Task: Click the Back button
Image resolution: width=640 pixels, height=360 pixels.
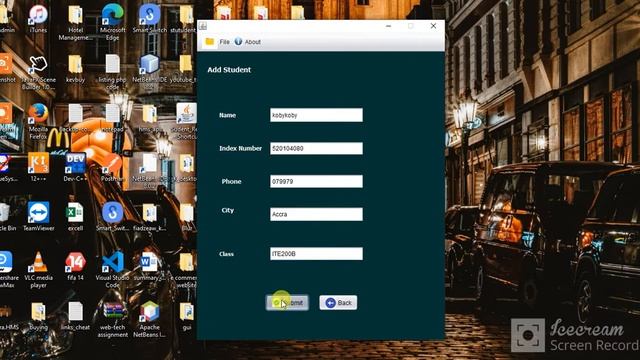Action: coord(338,302)
